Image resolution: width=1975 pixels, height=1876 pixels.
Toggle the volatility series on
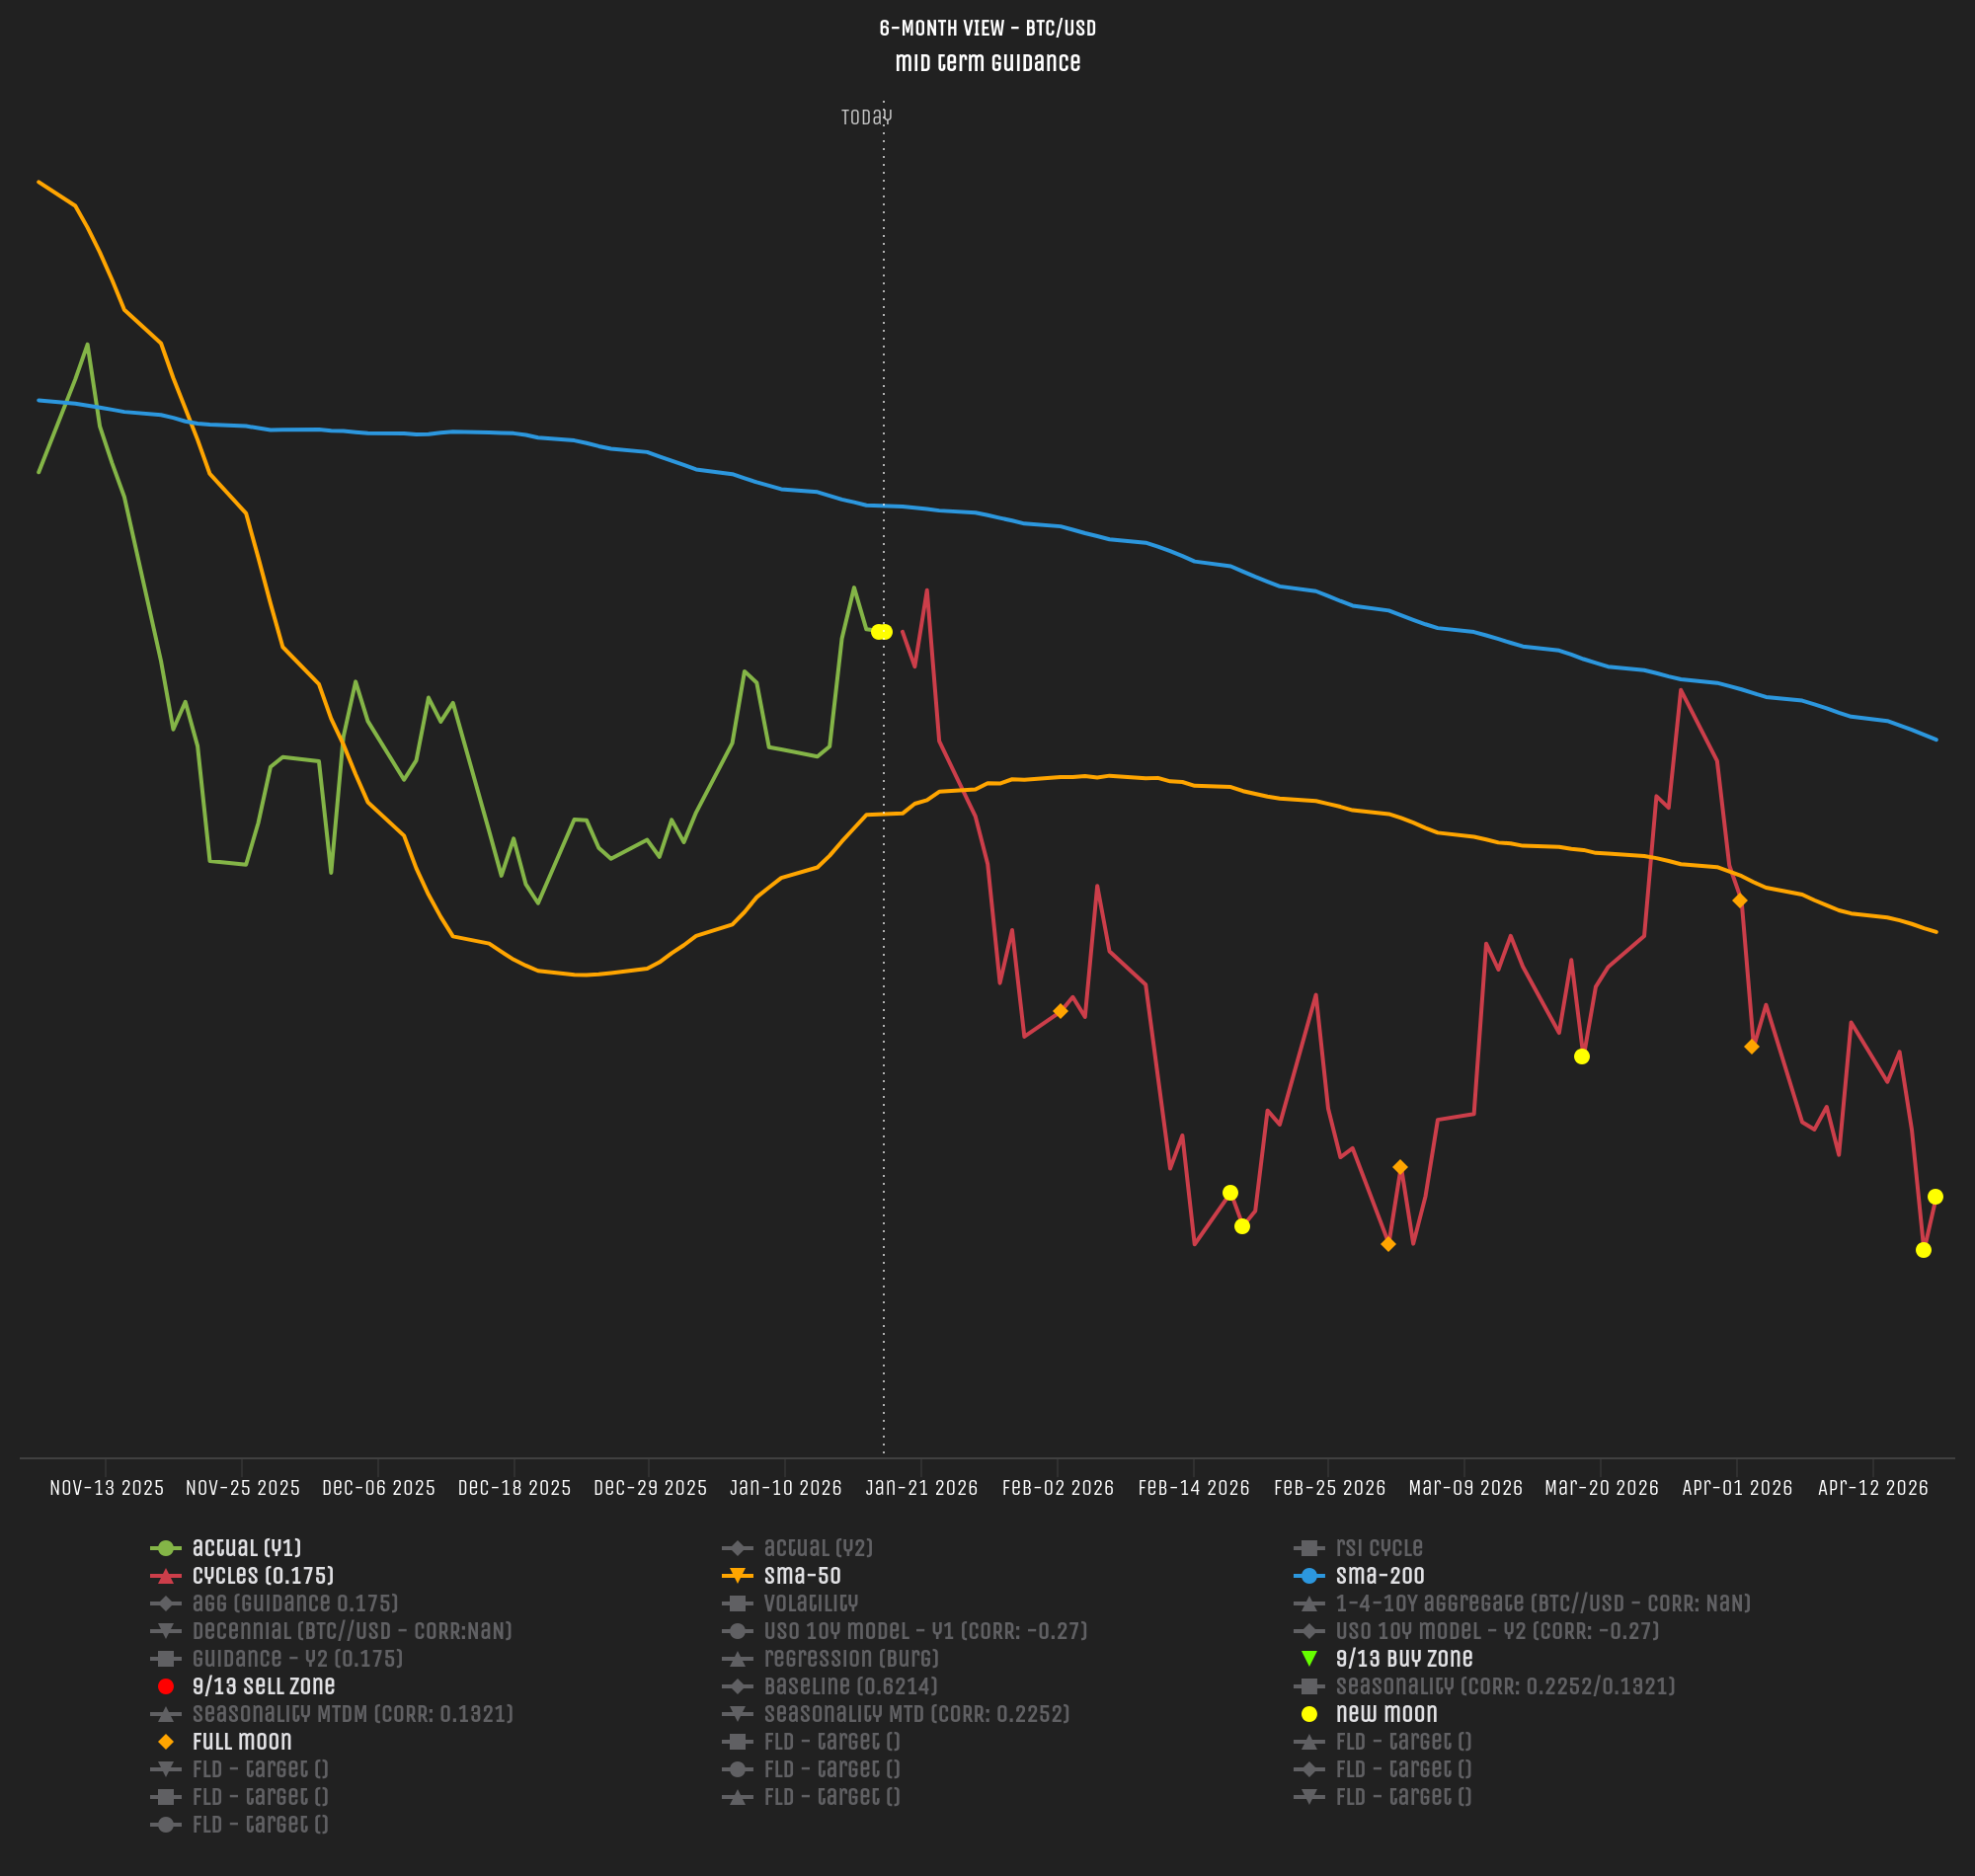pos(810,1604)
